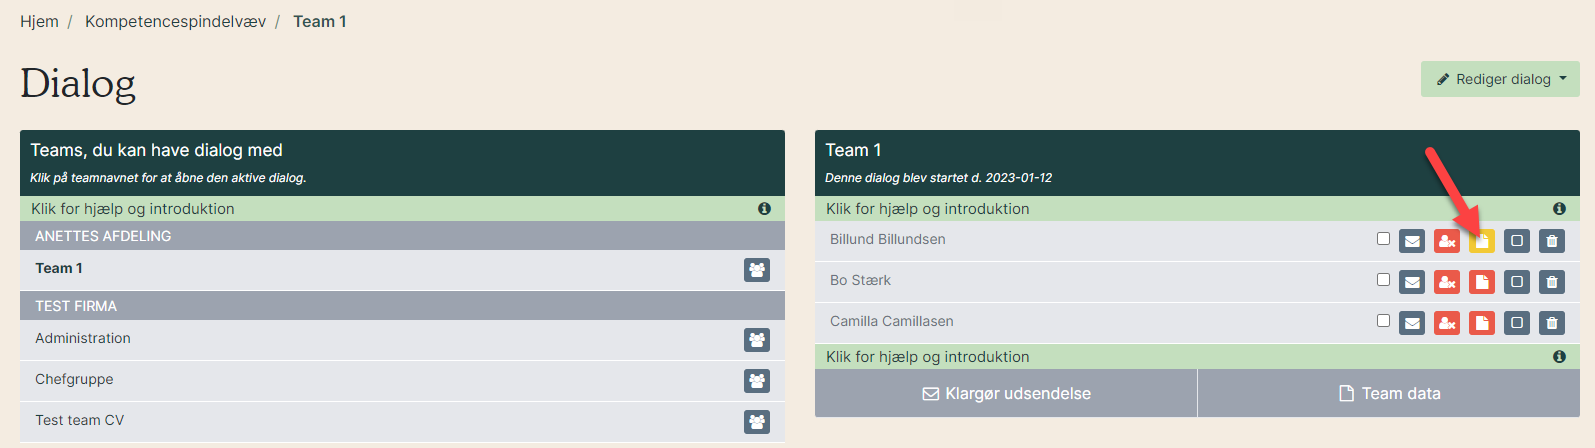Click the yellow document icon for Billund Billundsen
This screenshot has height=448, width=1595.
coord(1482,241)
